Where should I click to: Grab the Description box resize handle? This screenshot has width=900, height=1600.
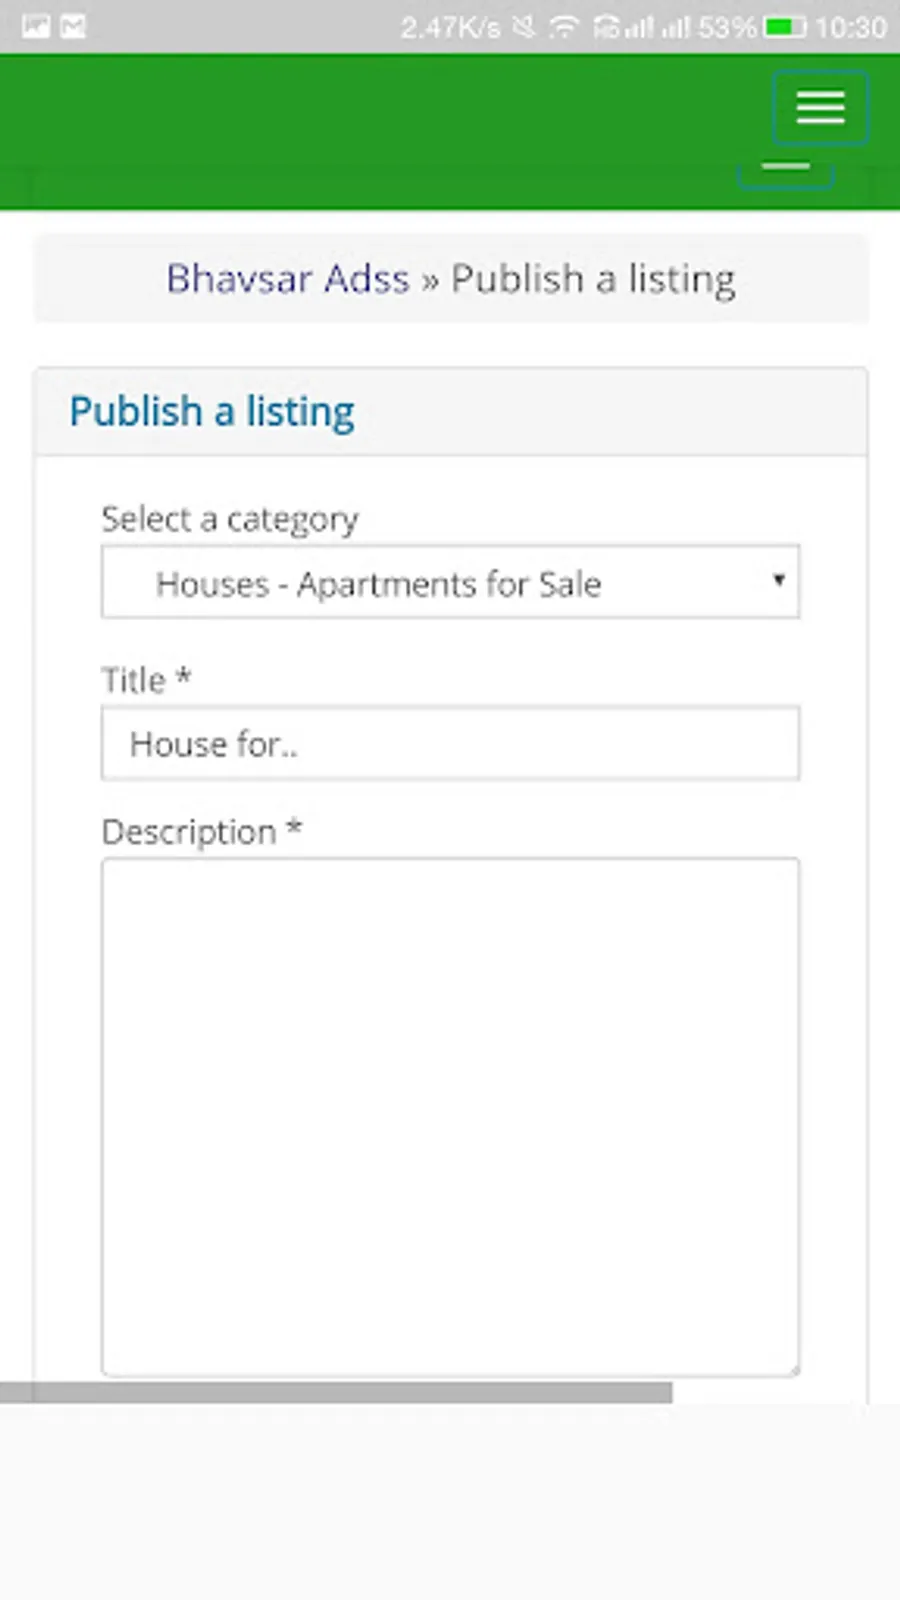pyautogui.click(x=792, y=1369)
